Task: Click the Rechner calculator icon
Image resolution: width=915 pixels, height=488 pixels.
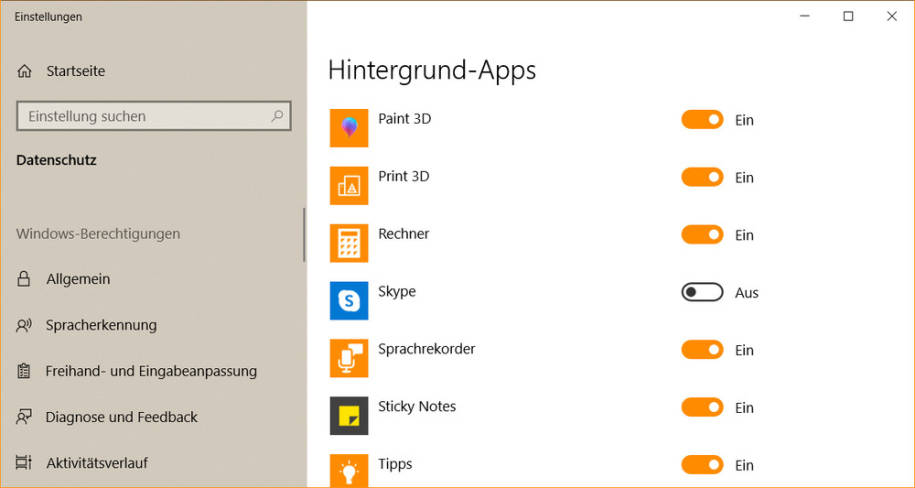Action: click(x=349, y=243)
